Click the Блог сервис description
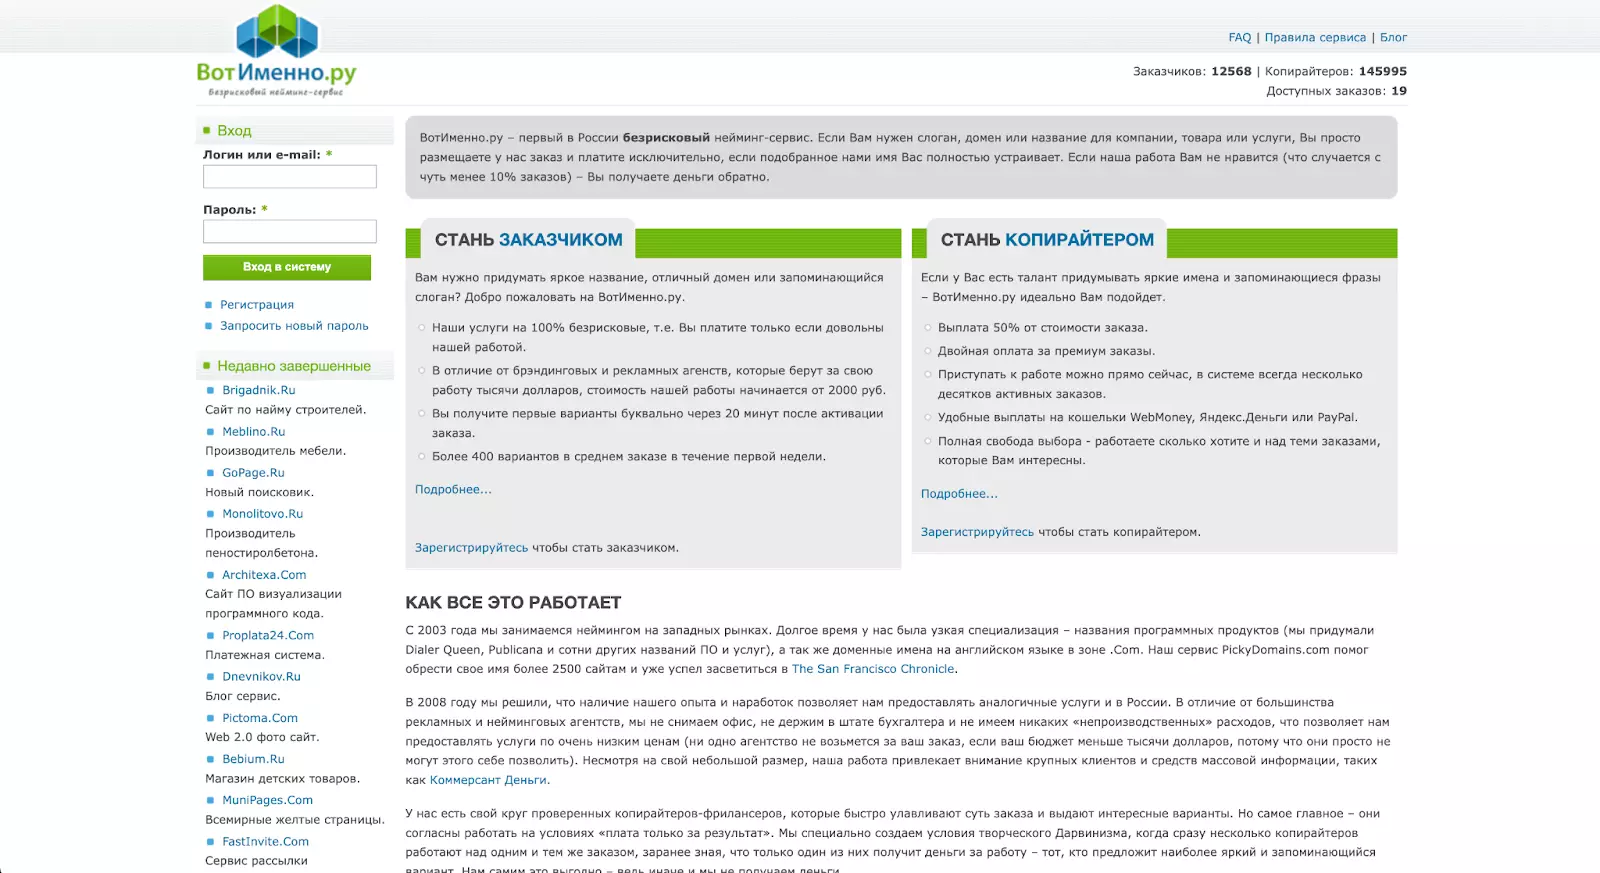The width and height of the screenshot is (1600, 873). coord(243,696)
